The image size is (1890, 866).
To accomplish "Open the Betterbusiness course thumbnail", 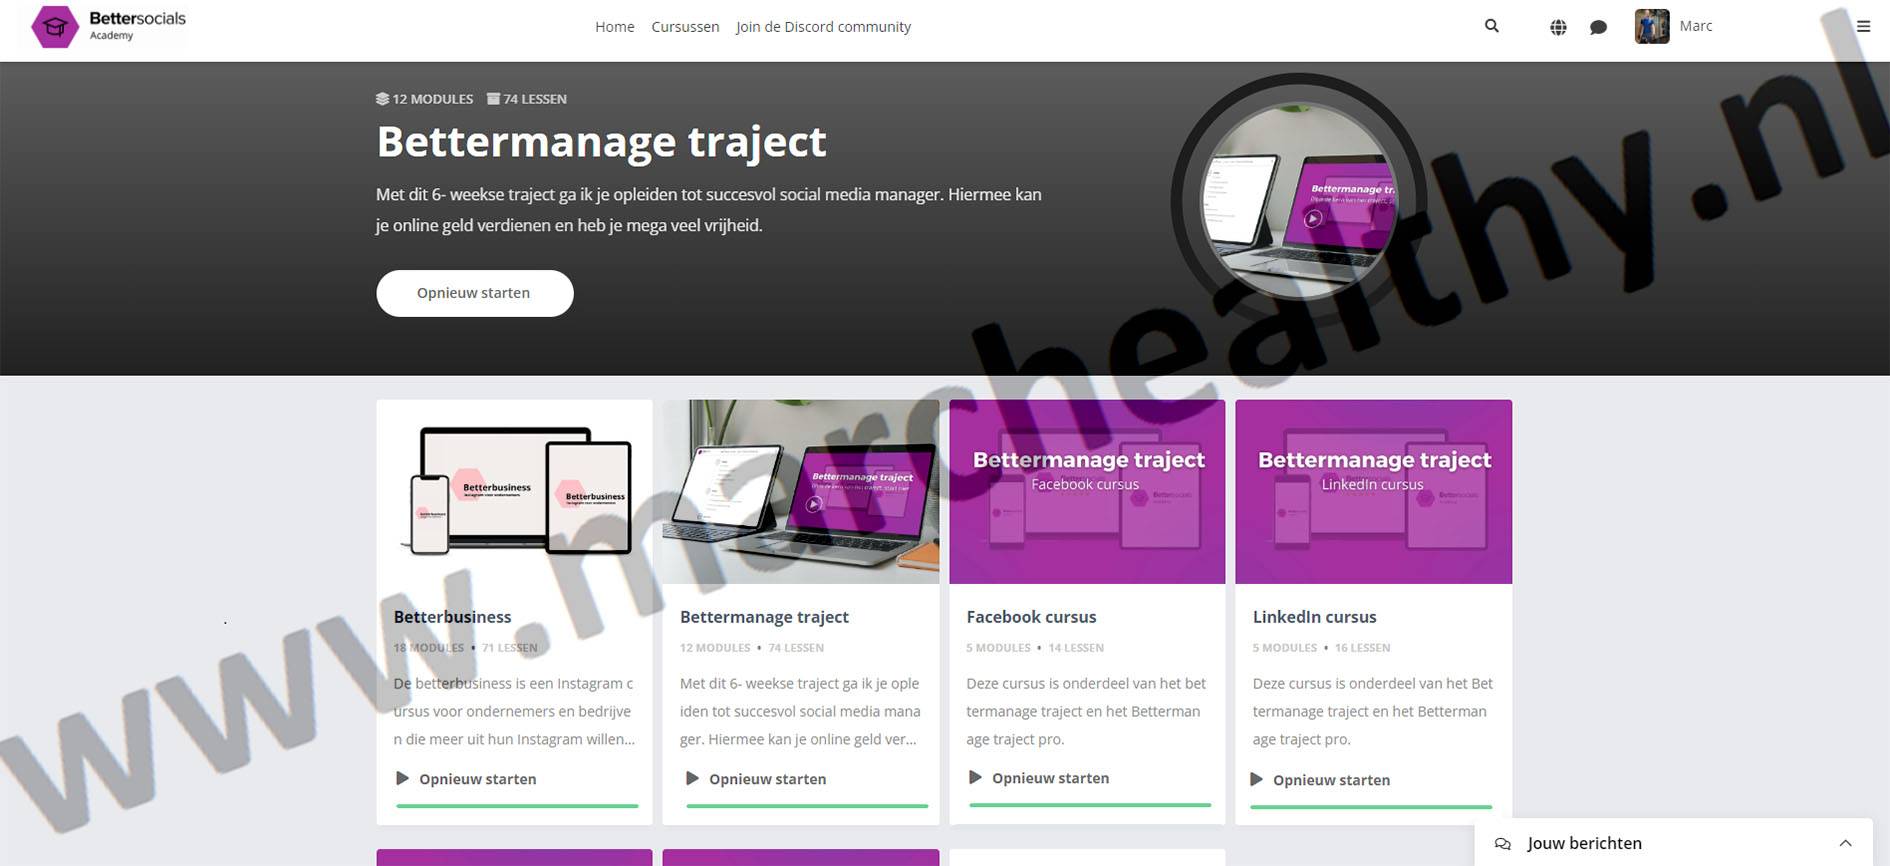I will pyautogui.click(x=514, y=491).
